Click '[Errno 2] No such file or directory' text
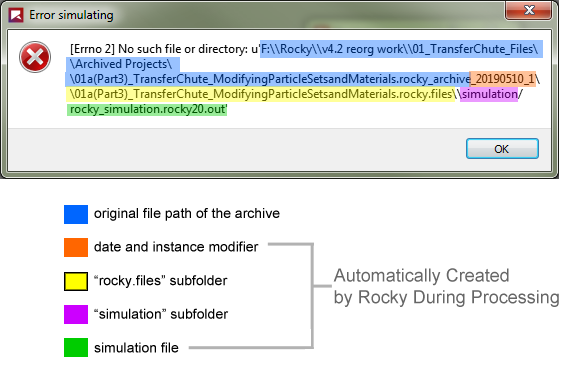This screenshot has height=377, width=569. tap(158, 49)
